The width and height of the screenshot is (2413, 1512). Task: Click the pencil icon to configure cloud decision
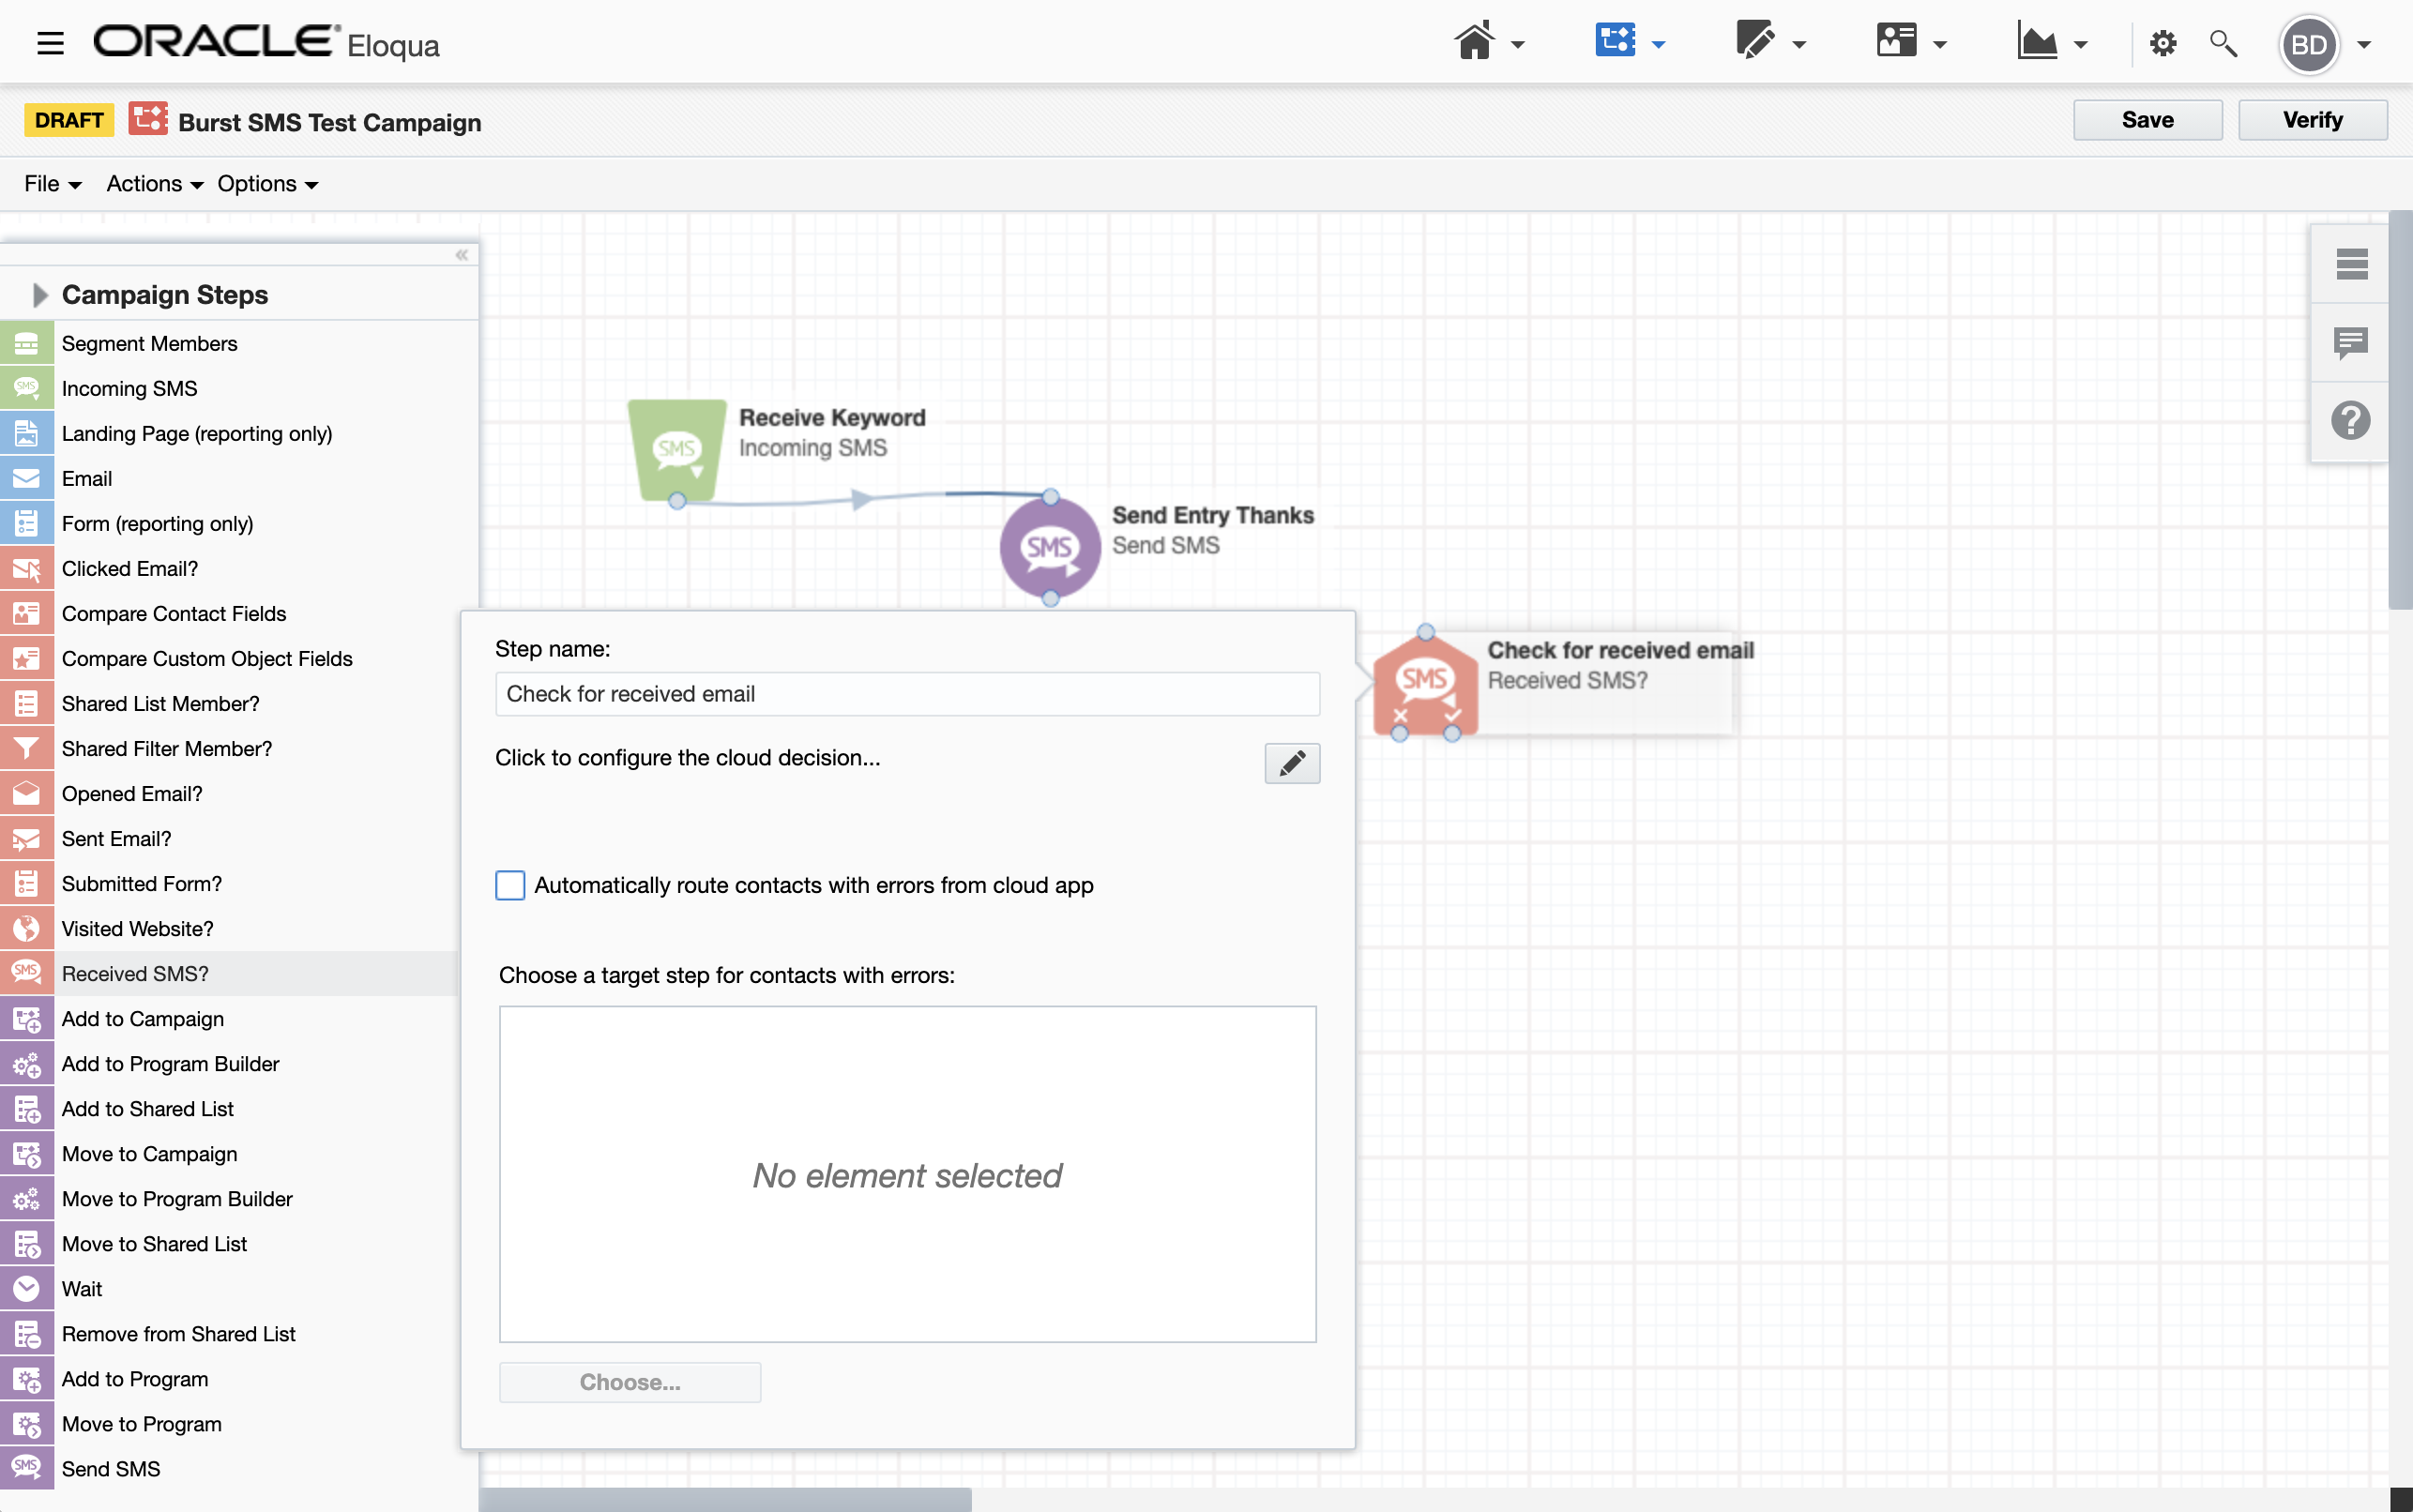pos(1291,763)
